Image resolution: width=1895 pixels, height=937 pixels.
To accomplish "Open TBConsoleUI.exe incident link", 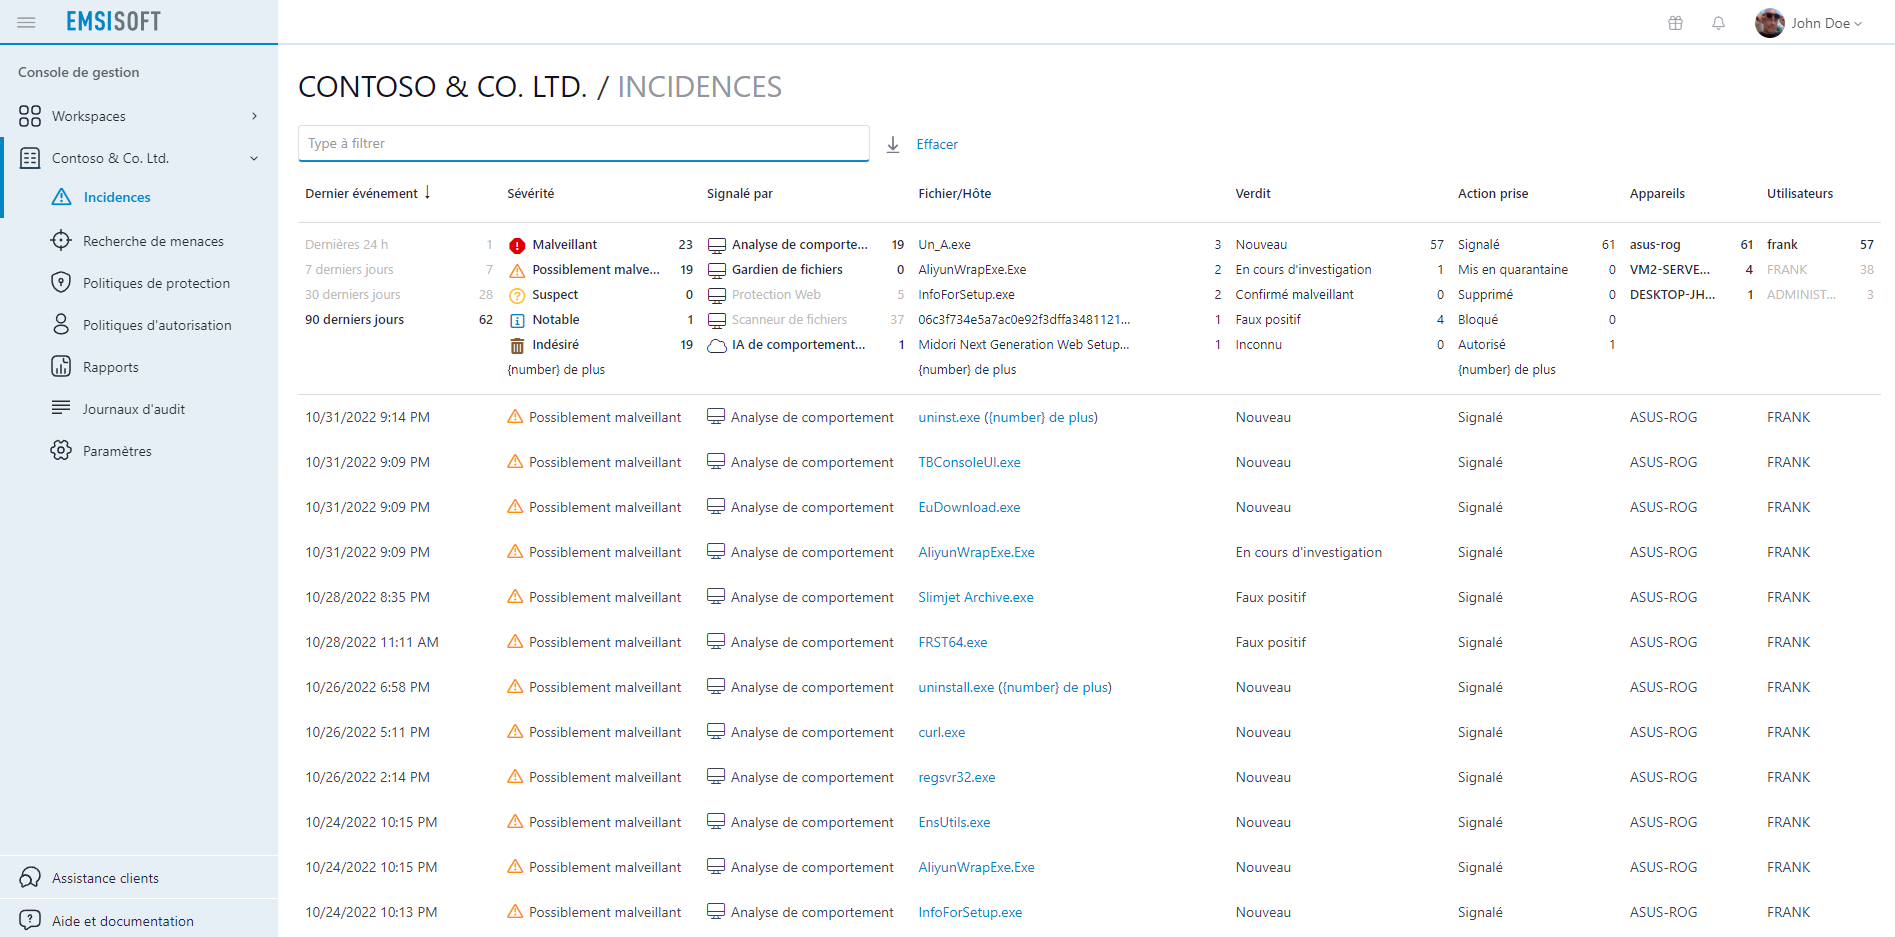I will point(969,462).
